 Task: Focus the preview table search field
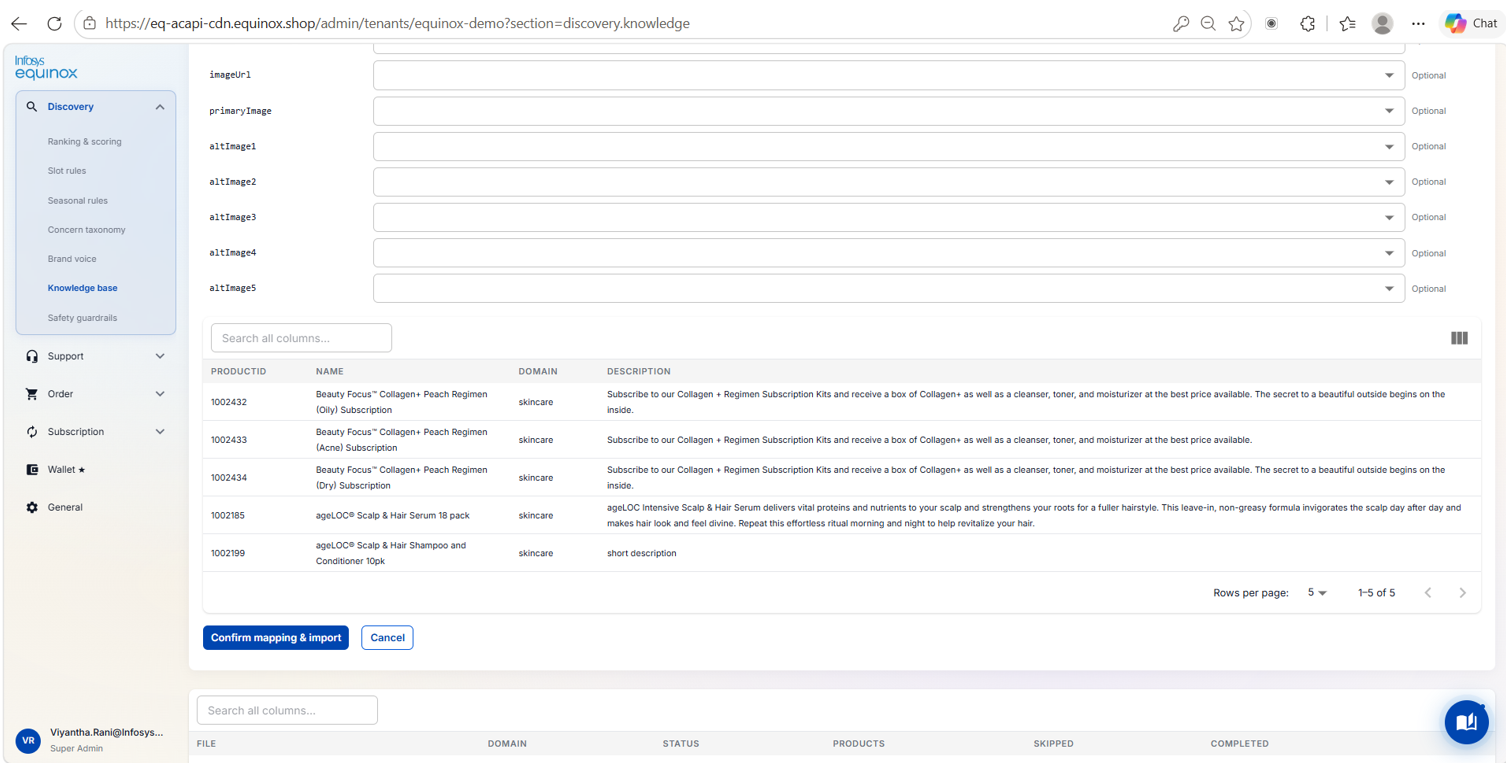301,338
